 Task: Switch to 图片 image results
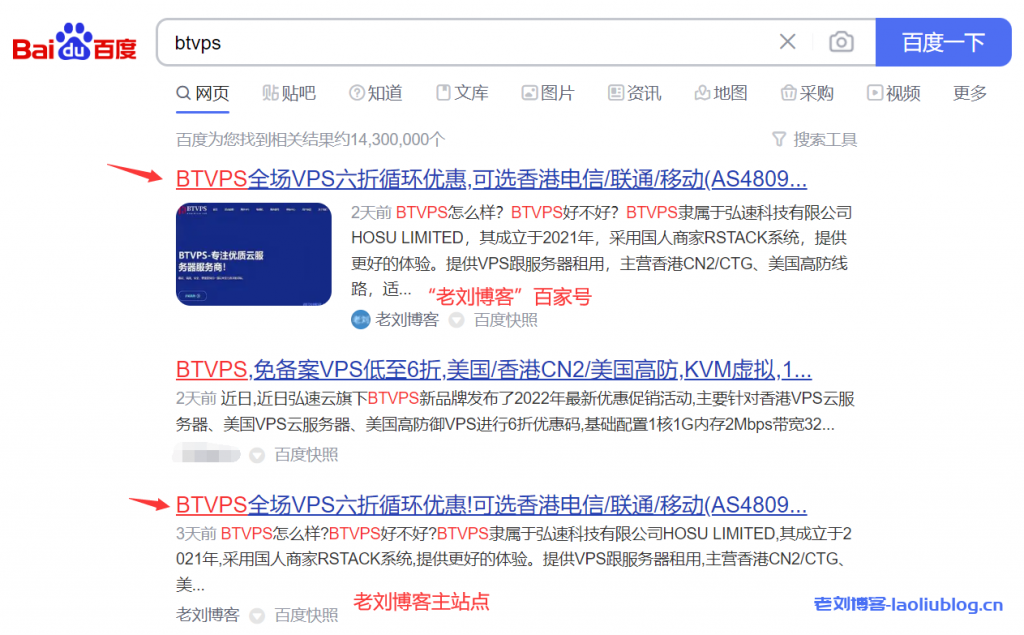(x=548, y=93)
